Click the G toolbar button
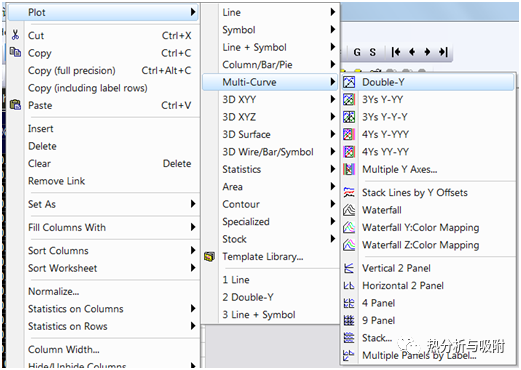 [357, 52]
